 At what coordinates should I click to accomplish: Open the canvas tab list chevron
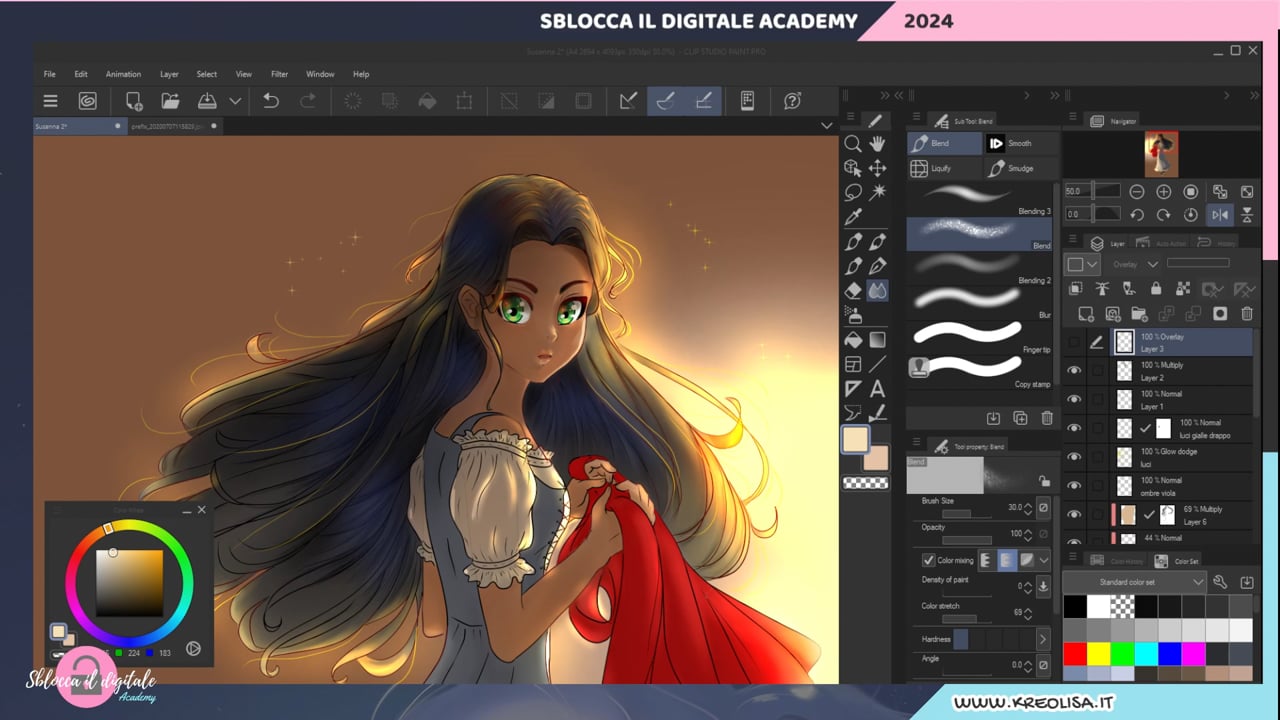[x=826, y=126]
